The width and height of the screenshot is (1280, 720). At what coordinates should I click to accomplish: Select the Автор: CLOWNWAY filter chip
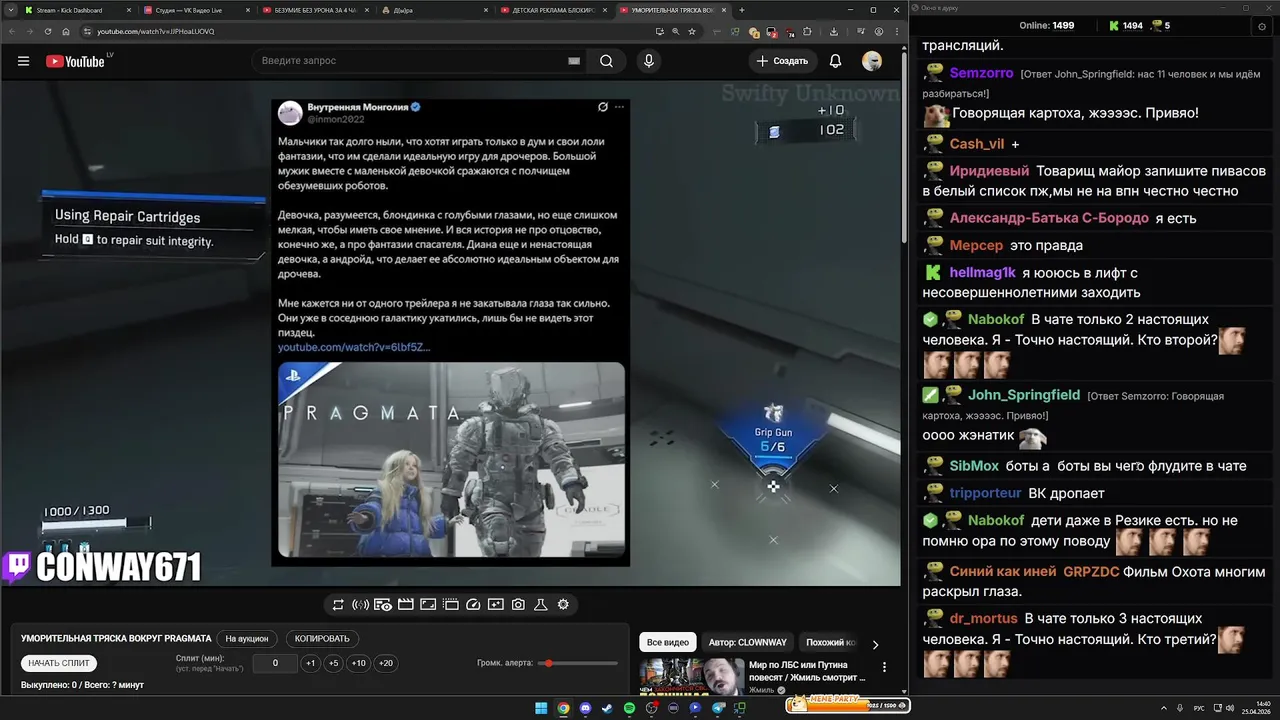point(747,642)
